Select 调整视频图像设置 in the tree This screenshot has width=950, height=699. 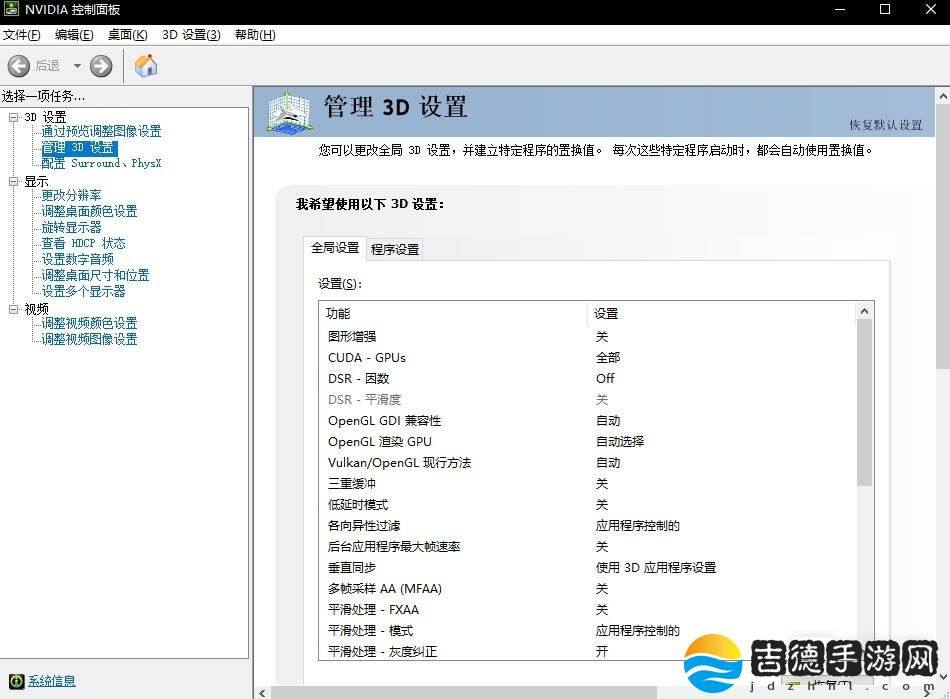[89, 339]
